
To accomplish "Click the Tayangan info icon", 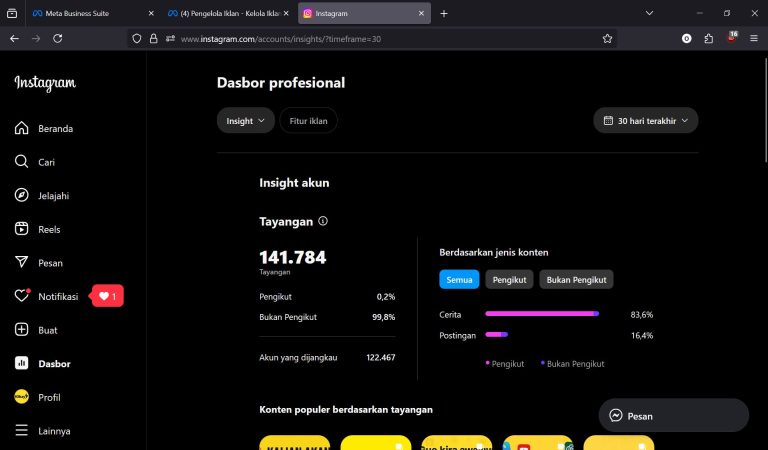I will click(323, 221).
